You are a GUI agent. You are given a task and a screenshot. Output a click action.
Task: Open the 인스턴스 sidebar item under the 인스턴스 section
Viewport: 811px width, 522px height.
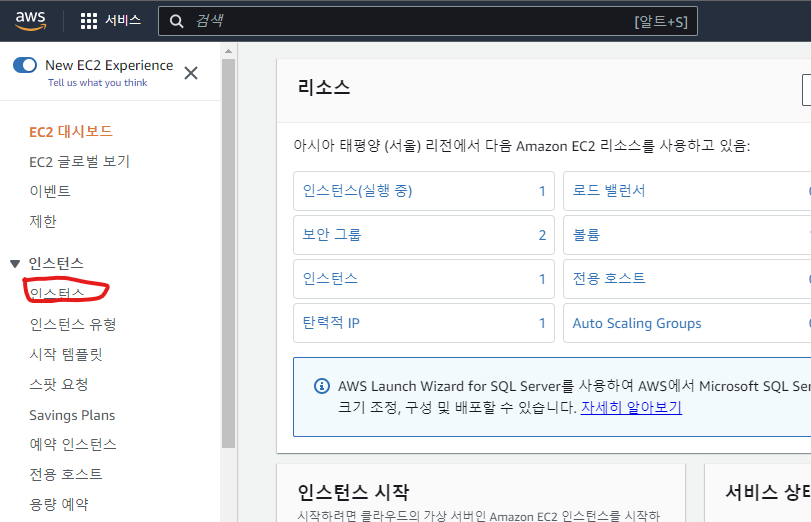click(x=56, y=293)
